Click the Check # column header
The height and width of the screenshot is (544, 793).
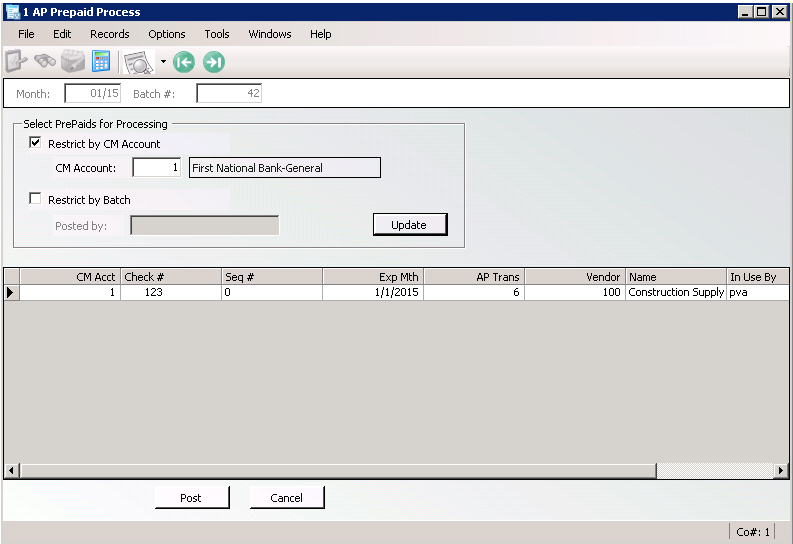pos(171,277)
